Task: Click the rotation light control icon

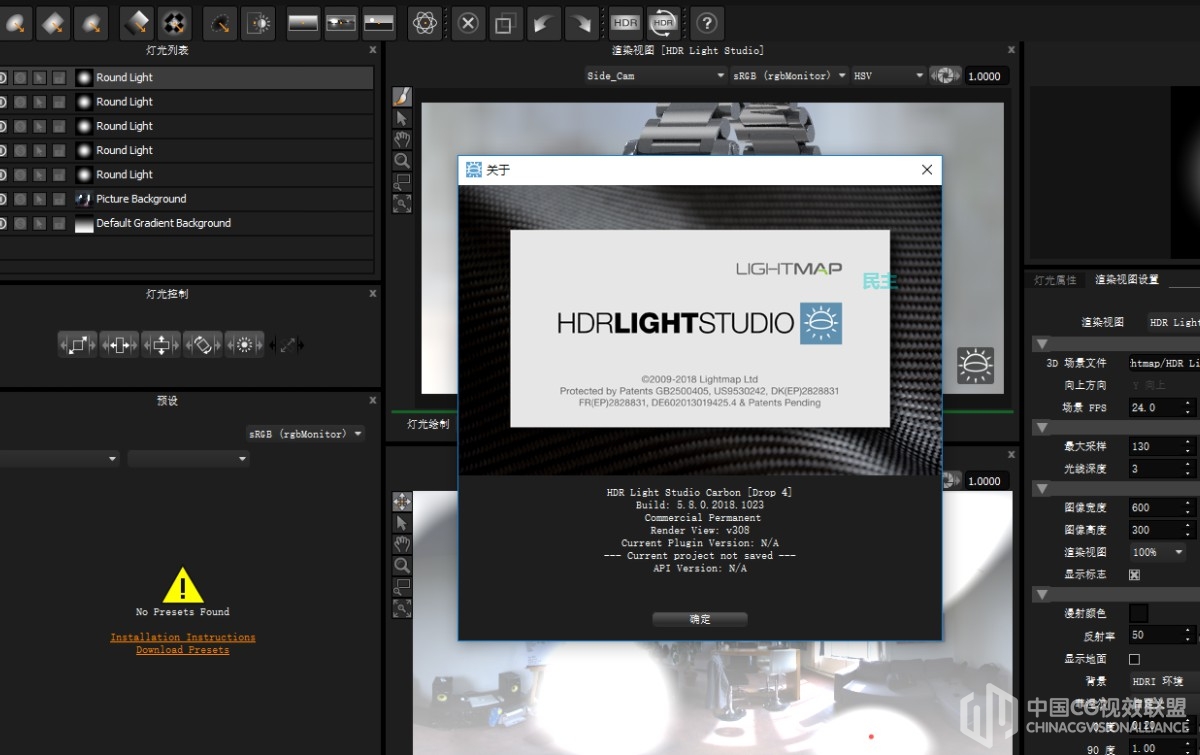Action: pyautogui.click(x=202, y=344)
